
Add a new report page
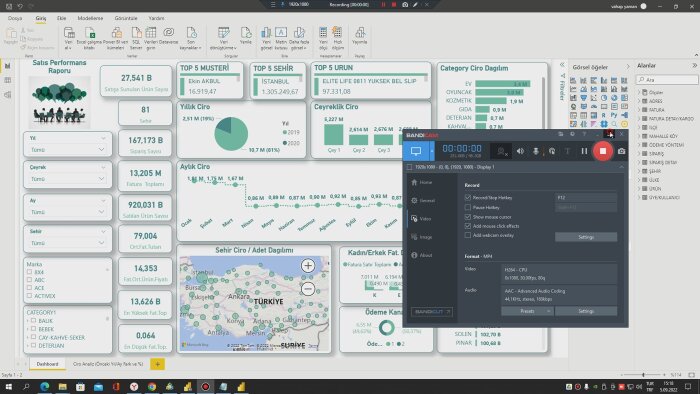(x=157, y=364)
